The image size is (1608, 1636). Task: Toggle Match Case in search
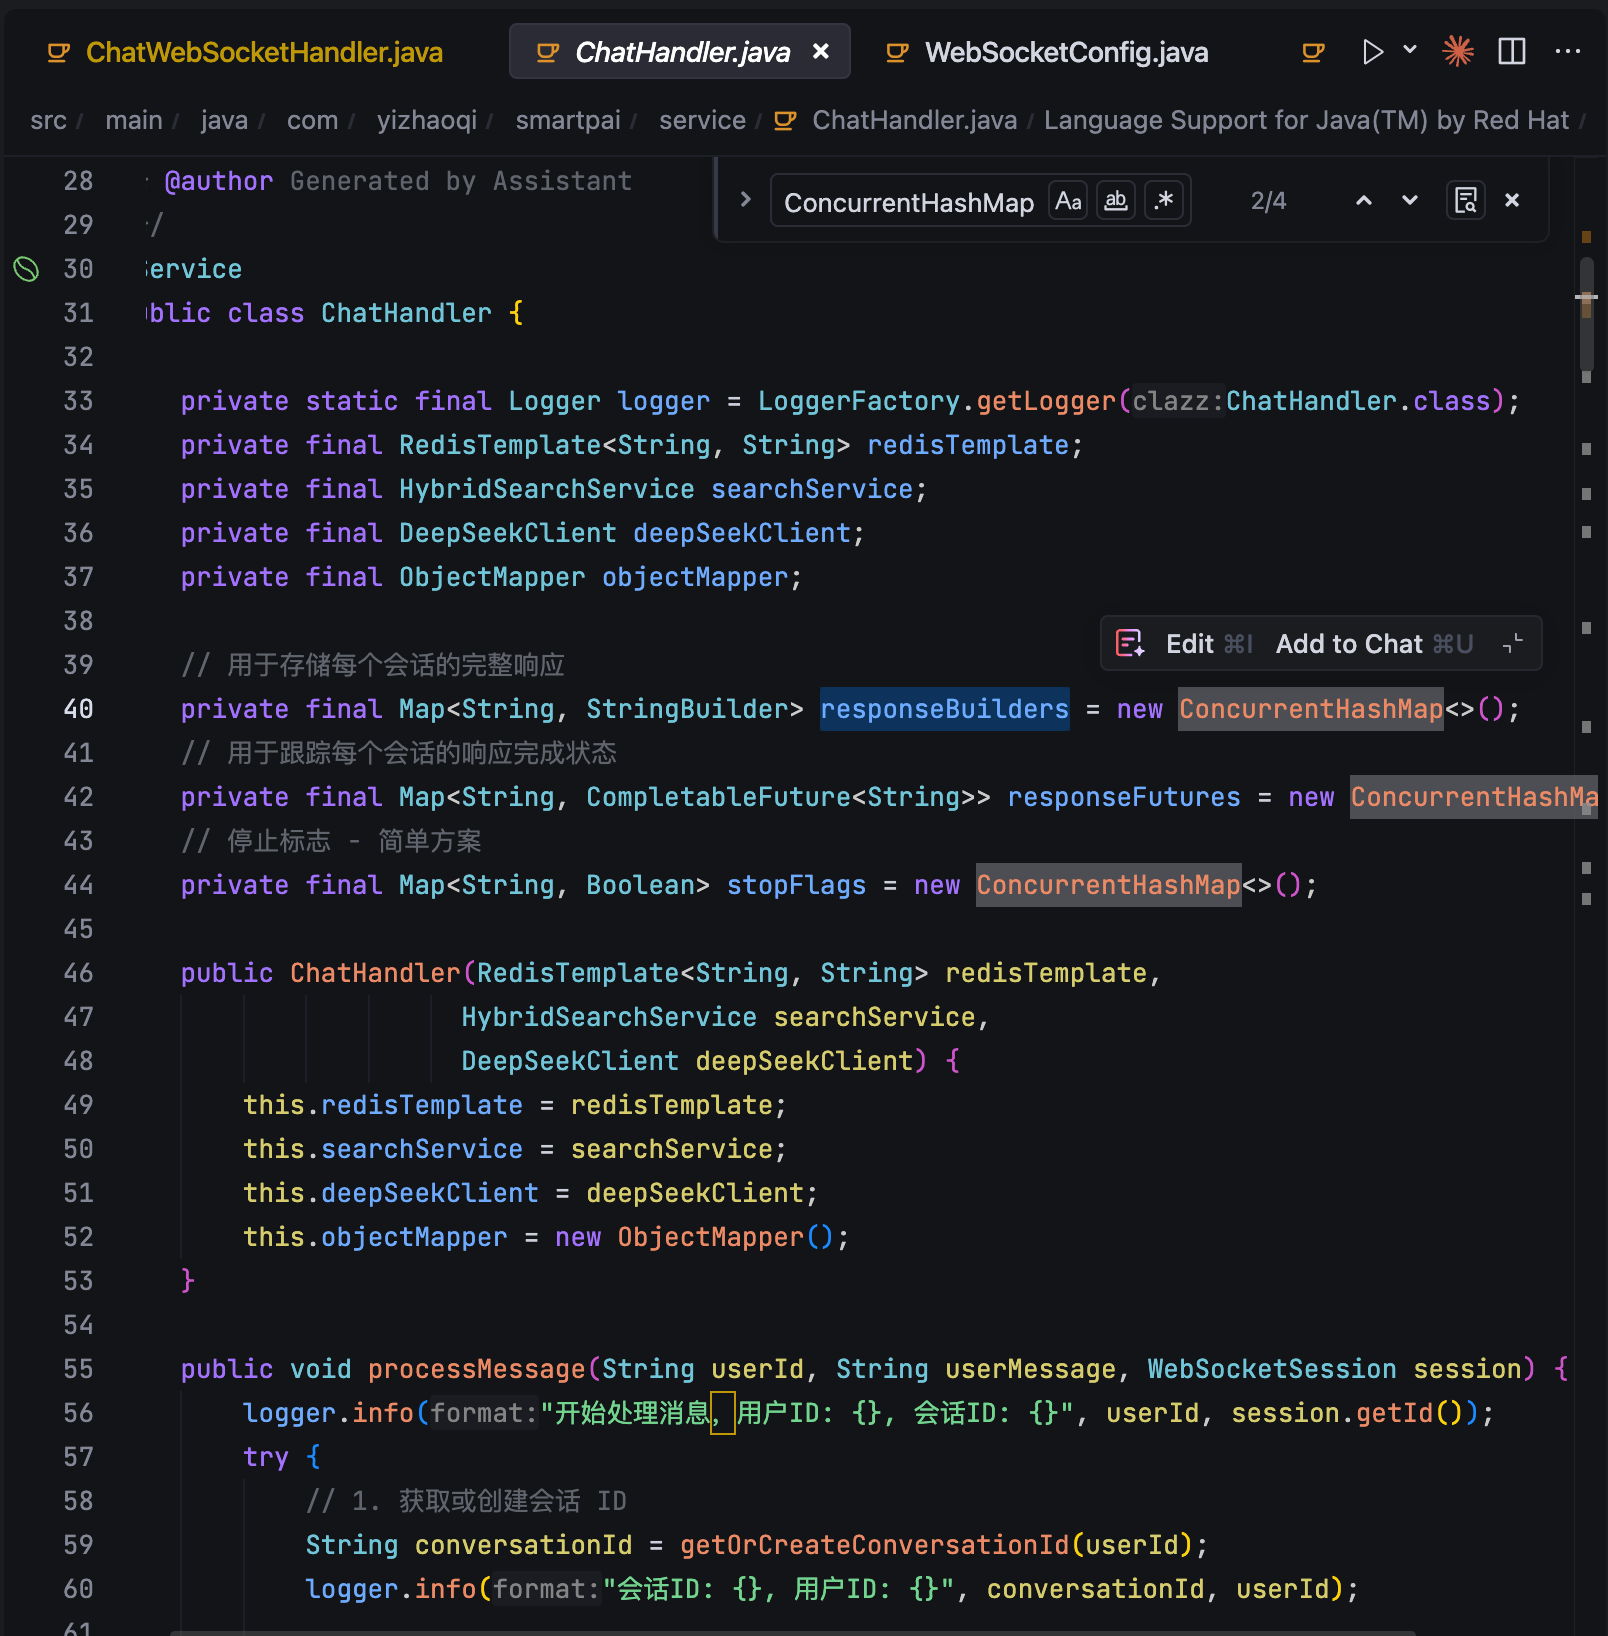(x=1068, y=202)
